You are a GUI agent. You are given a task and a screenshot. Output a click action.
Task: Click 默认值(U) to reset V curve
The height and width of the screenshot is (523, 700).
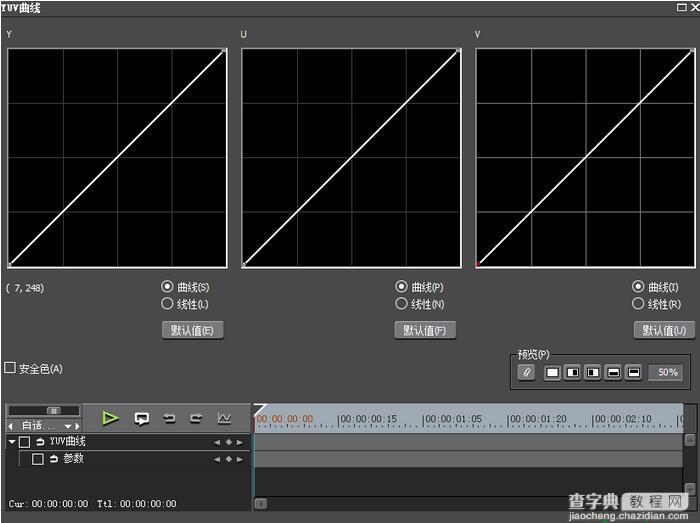pos(664,330)
